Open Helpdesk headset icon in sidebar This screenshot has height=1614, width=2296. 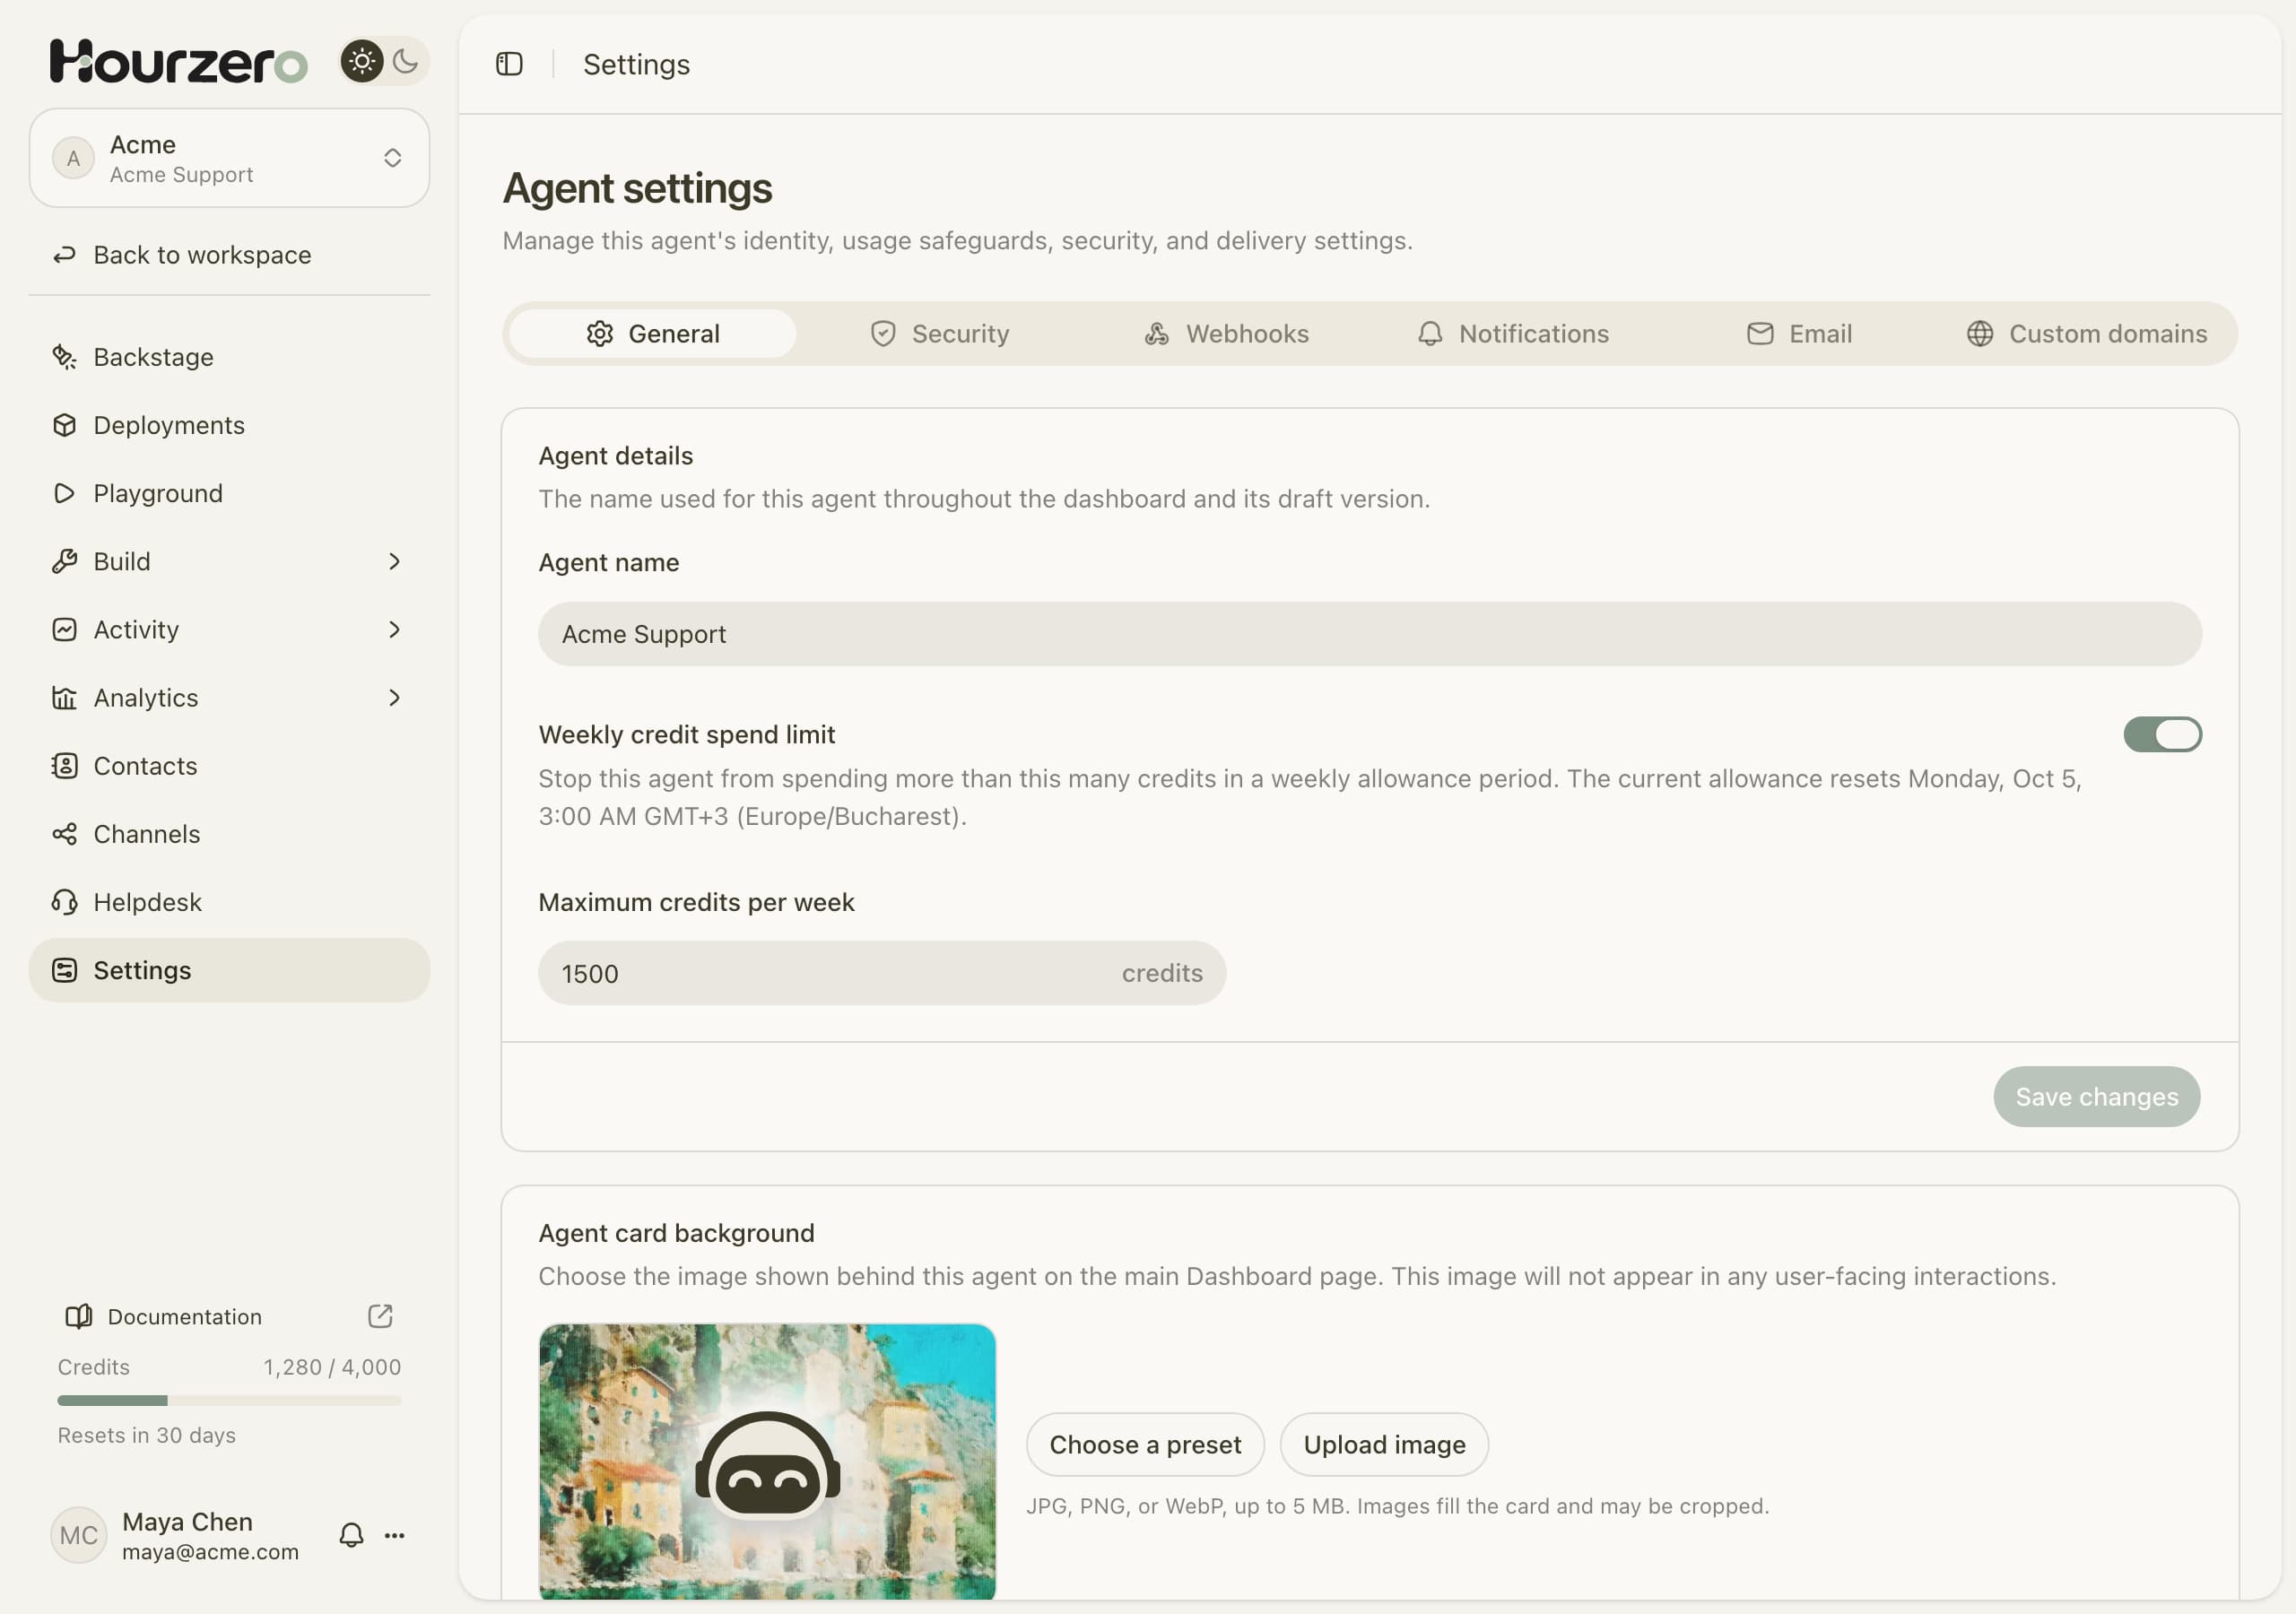[x=65, y=902]
